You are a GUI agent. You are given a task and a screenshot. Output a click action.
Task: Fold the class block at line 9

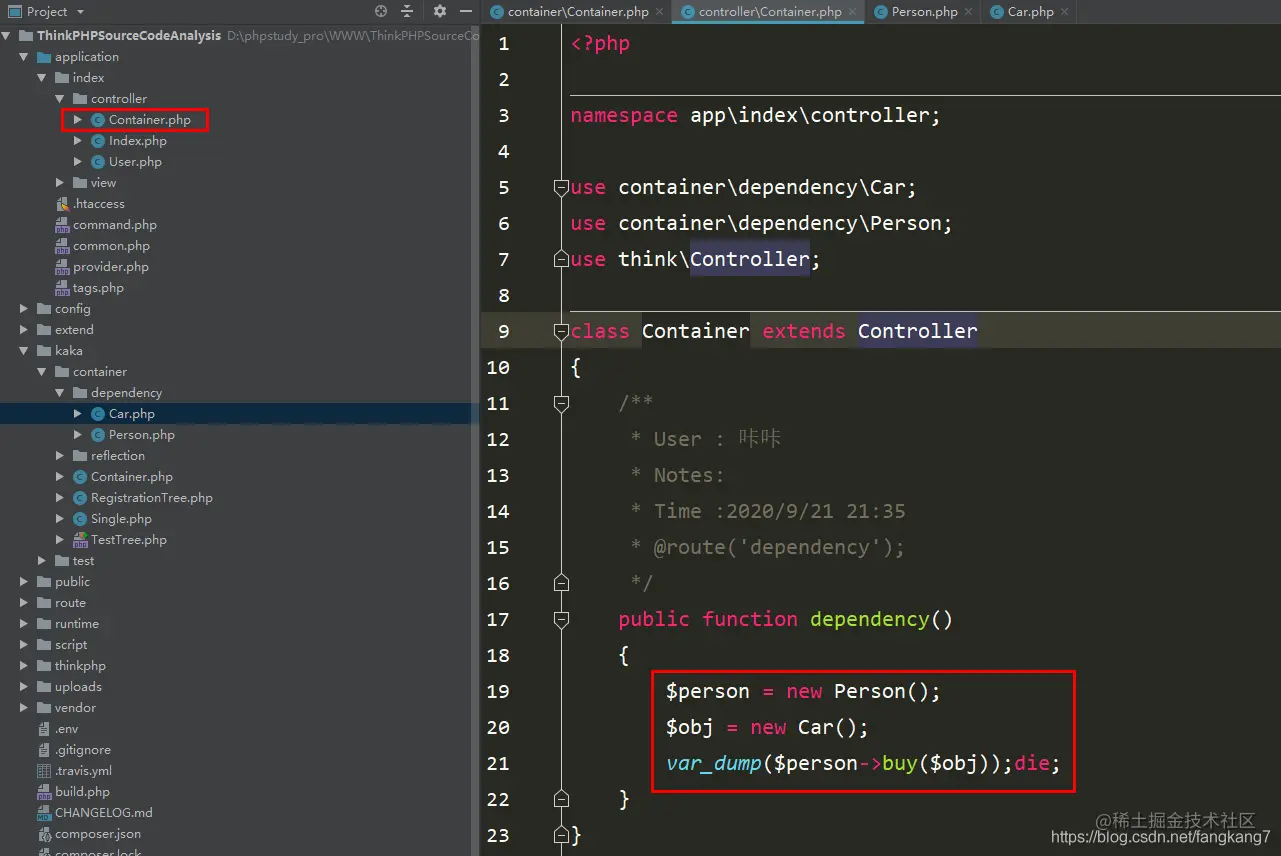click(x=561, y=331)
